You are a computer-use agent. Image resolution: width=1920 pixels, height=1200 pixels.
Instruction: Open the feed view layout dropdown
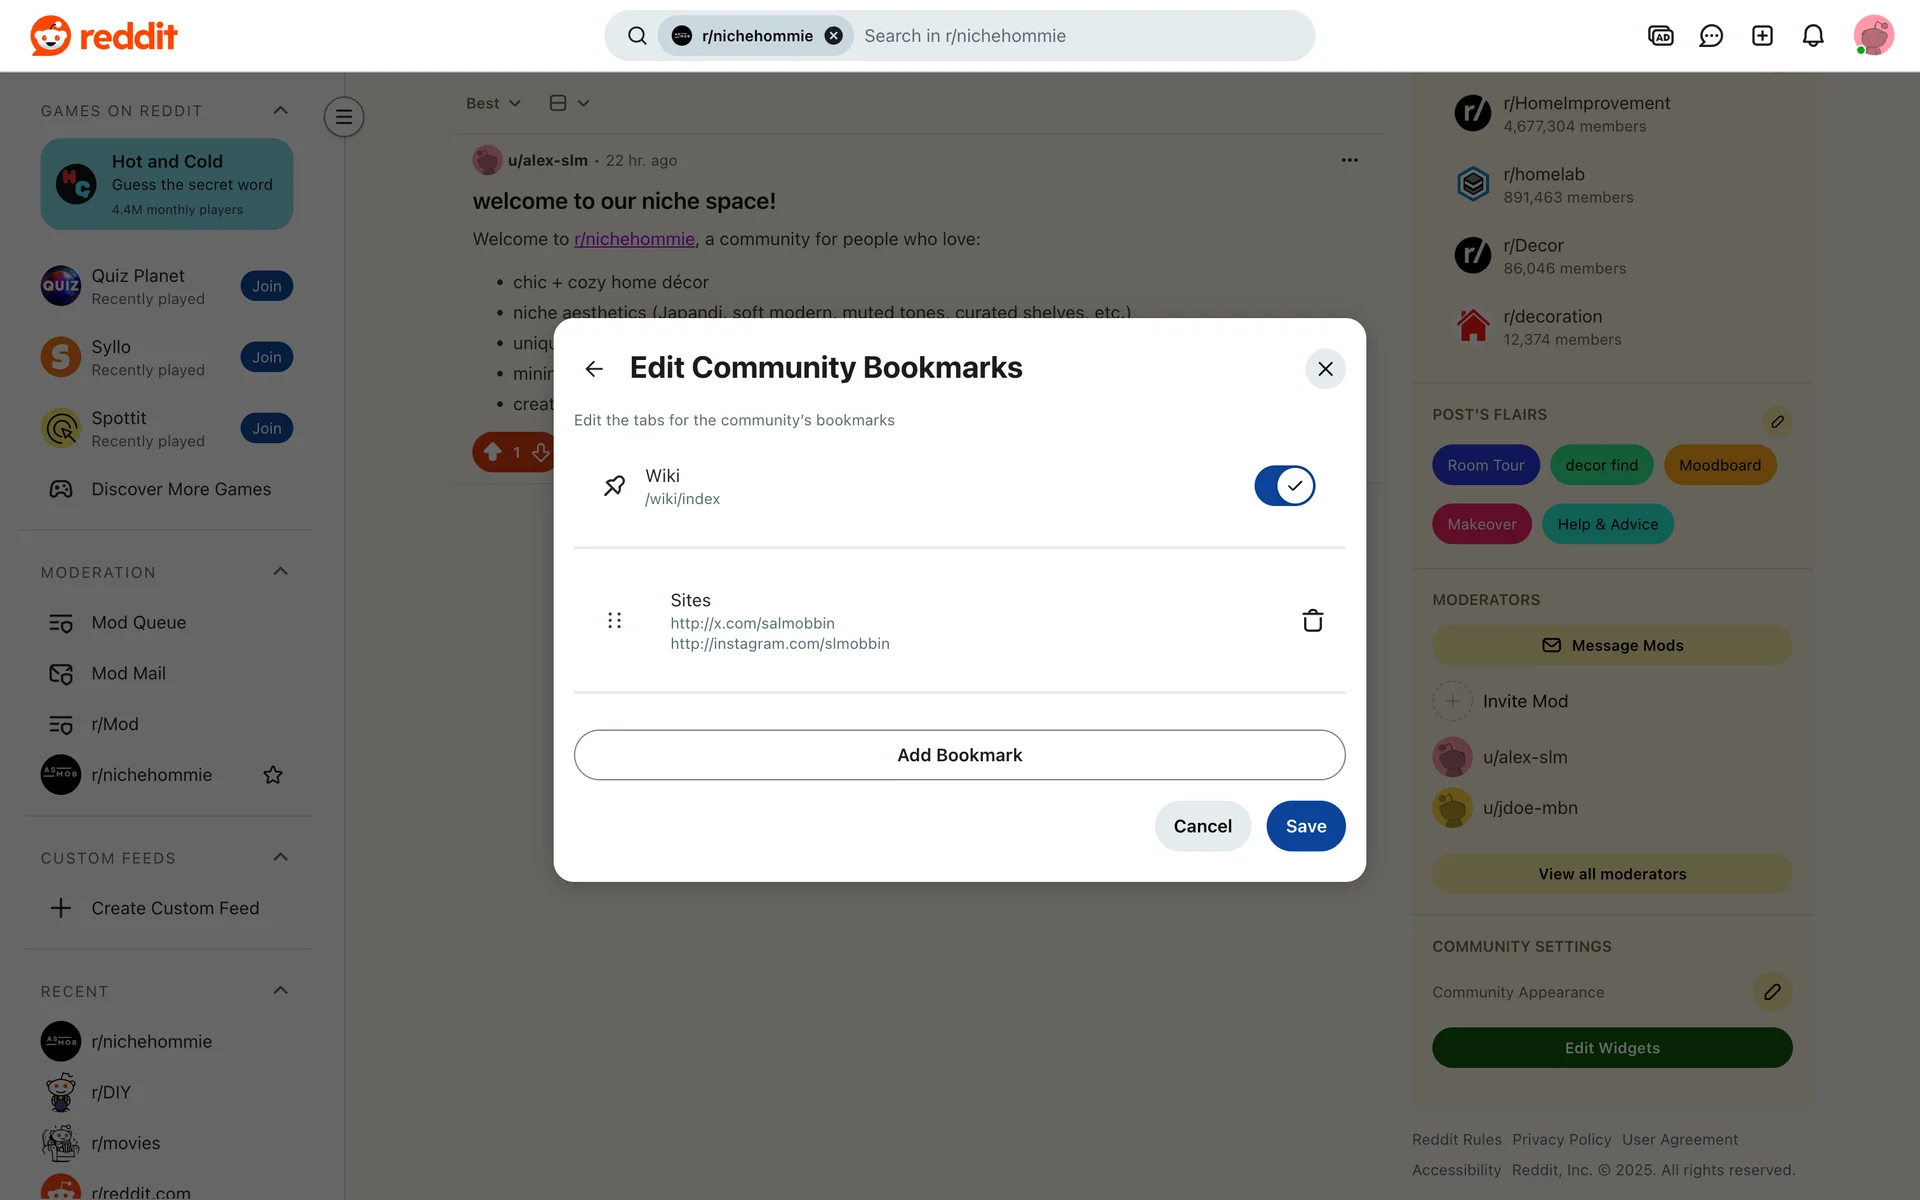(x=569, y=103)
